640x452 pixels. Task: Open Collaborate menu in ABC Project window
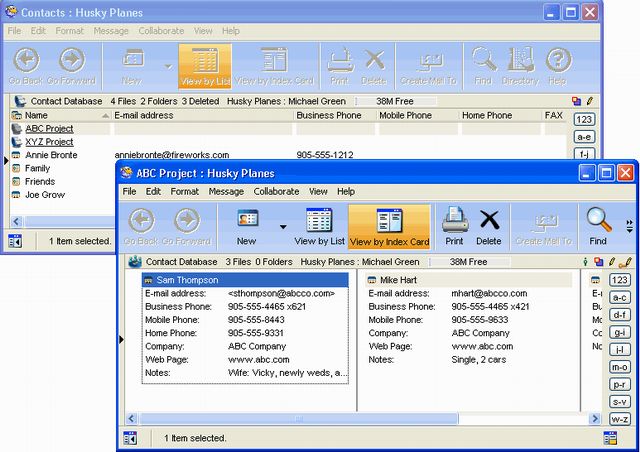coord(275,191)
